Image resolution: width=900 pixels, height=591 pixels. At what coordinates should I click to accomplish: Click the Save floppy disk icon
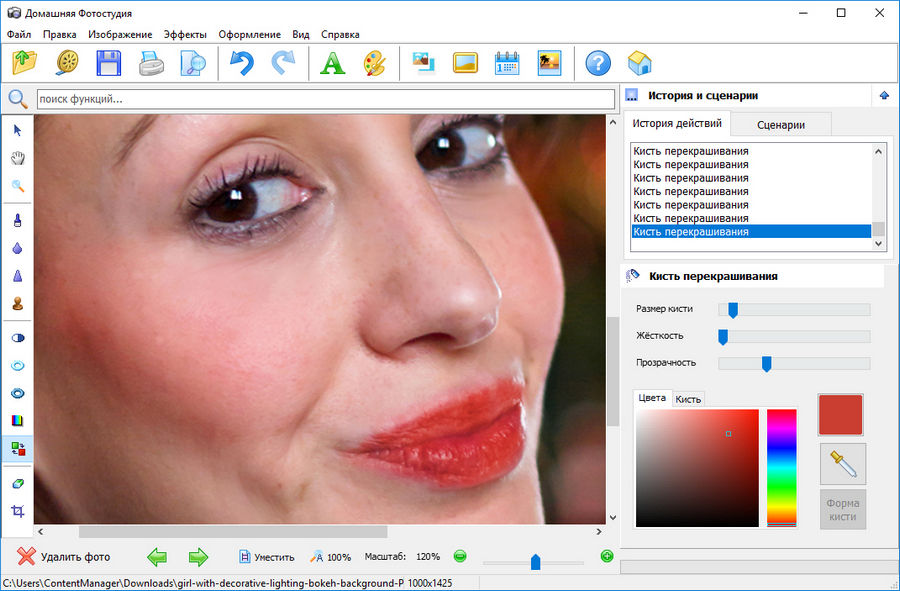pos(108,64)
